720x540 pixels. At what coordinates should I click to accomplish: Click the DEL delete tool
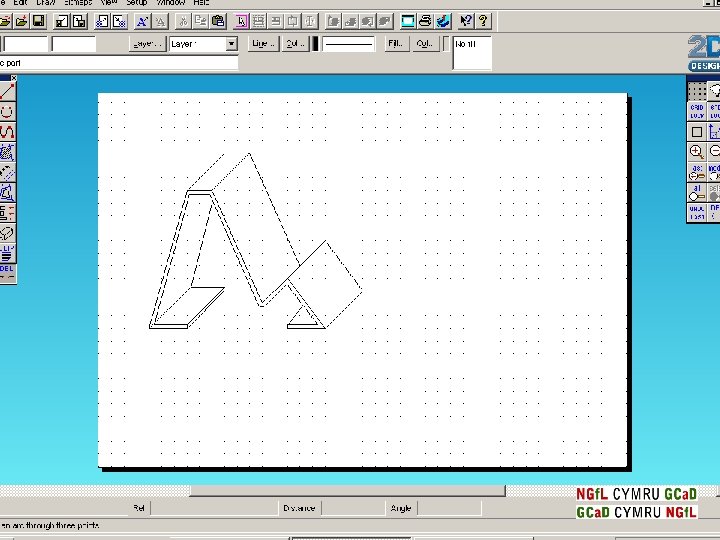[x=7, y=272]
